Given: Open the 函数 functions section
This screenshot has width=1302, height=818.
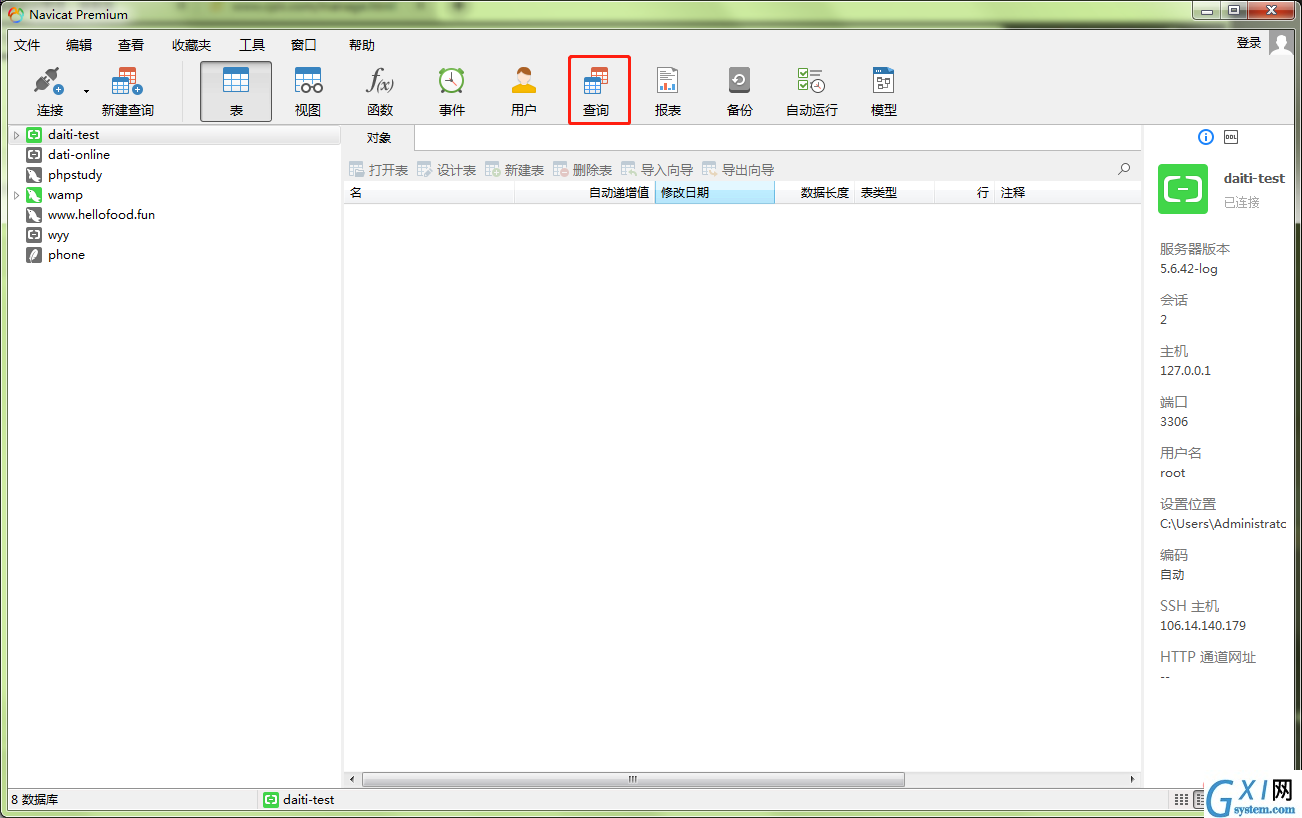Looking at the screenshot, I should point(380,92).
